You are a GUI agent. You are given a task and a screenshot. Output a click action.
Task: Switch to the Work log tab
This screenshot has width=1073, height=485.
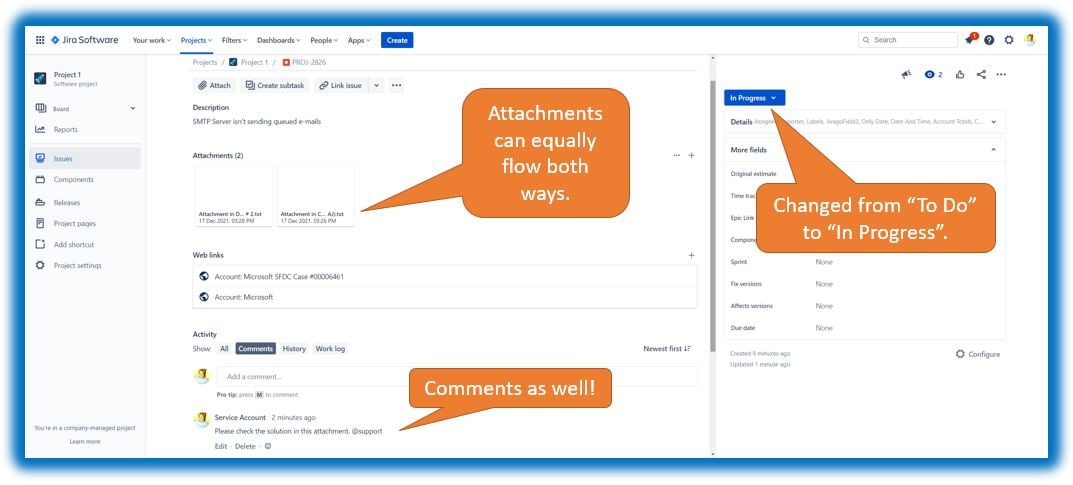330,349
